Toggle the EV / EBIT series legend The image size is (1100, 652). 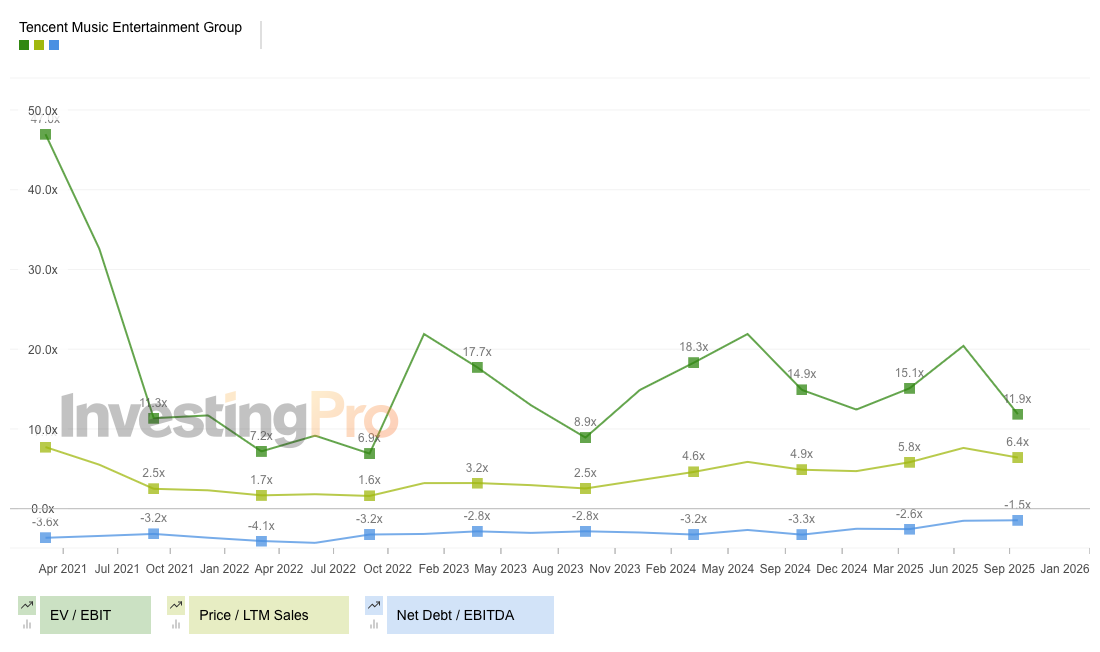[95, 615]
